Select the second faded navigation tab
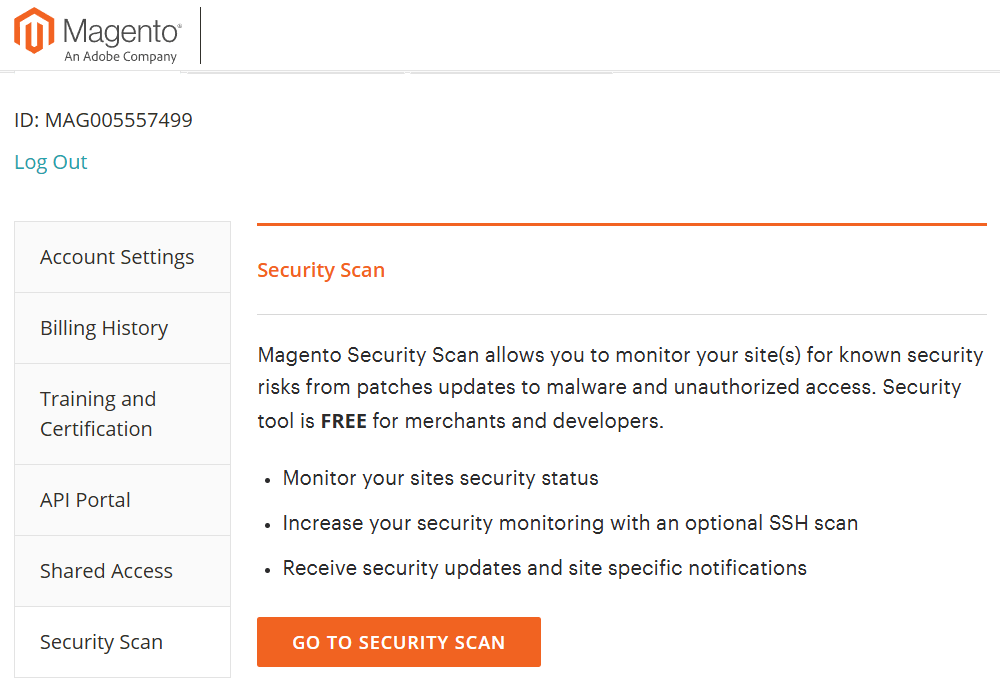The height and width of the screenshot is (694, 1000). tap(297, 71)
